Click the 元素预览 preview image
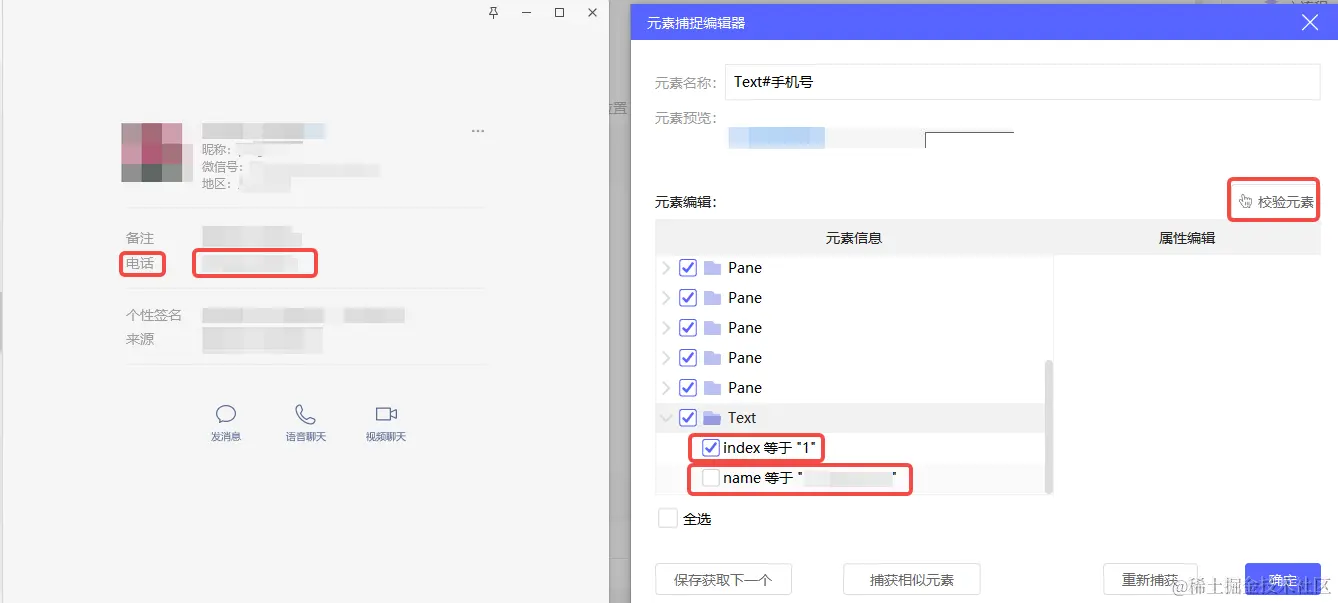The image size is (1338, 603). [x=870, y=138]
